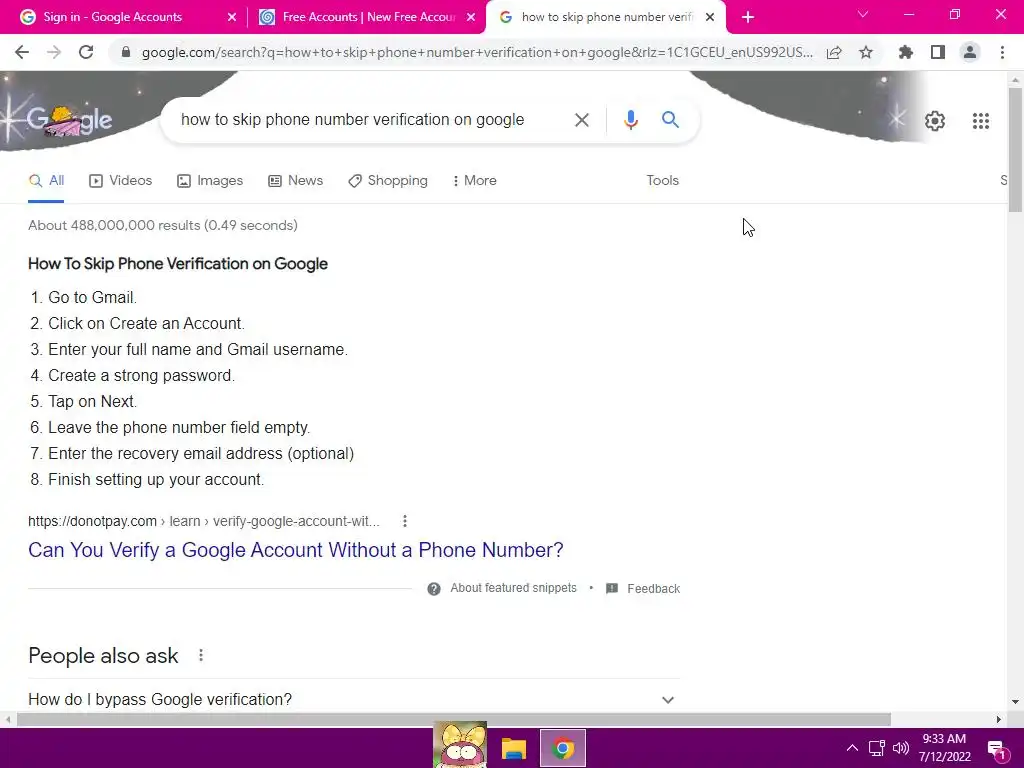Screen dimensions: 1024x768
Task: Clear the search box with X
Action: point(581,120)
